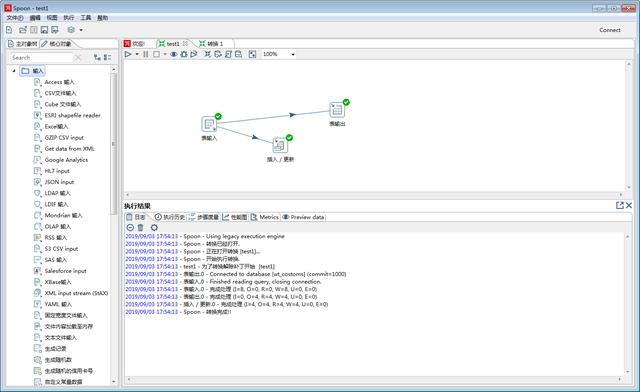
Task: Select XML input stream (StAX) step
Action: click(x=76, y=293)
